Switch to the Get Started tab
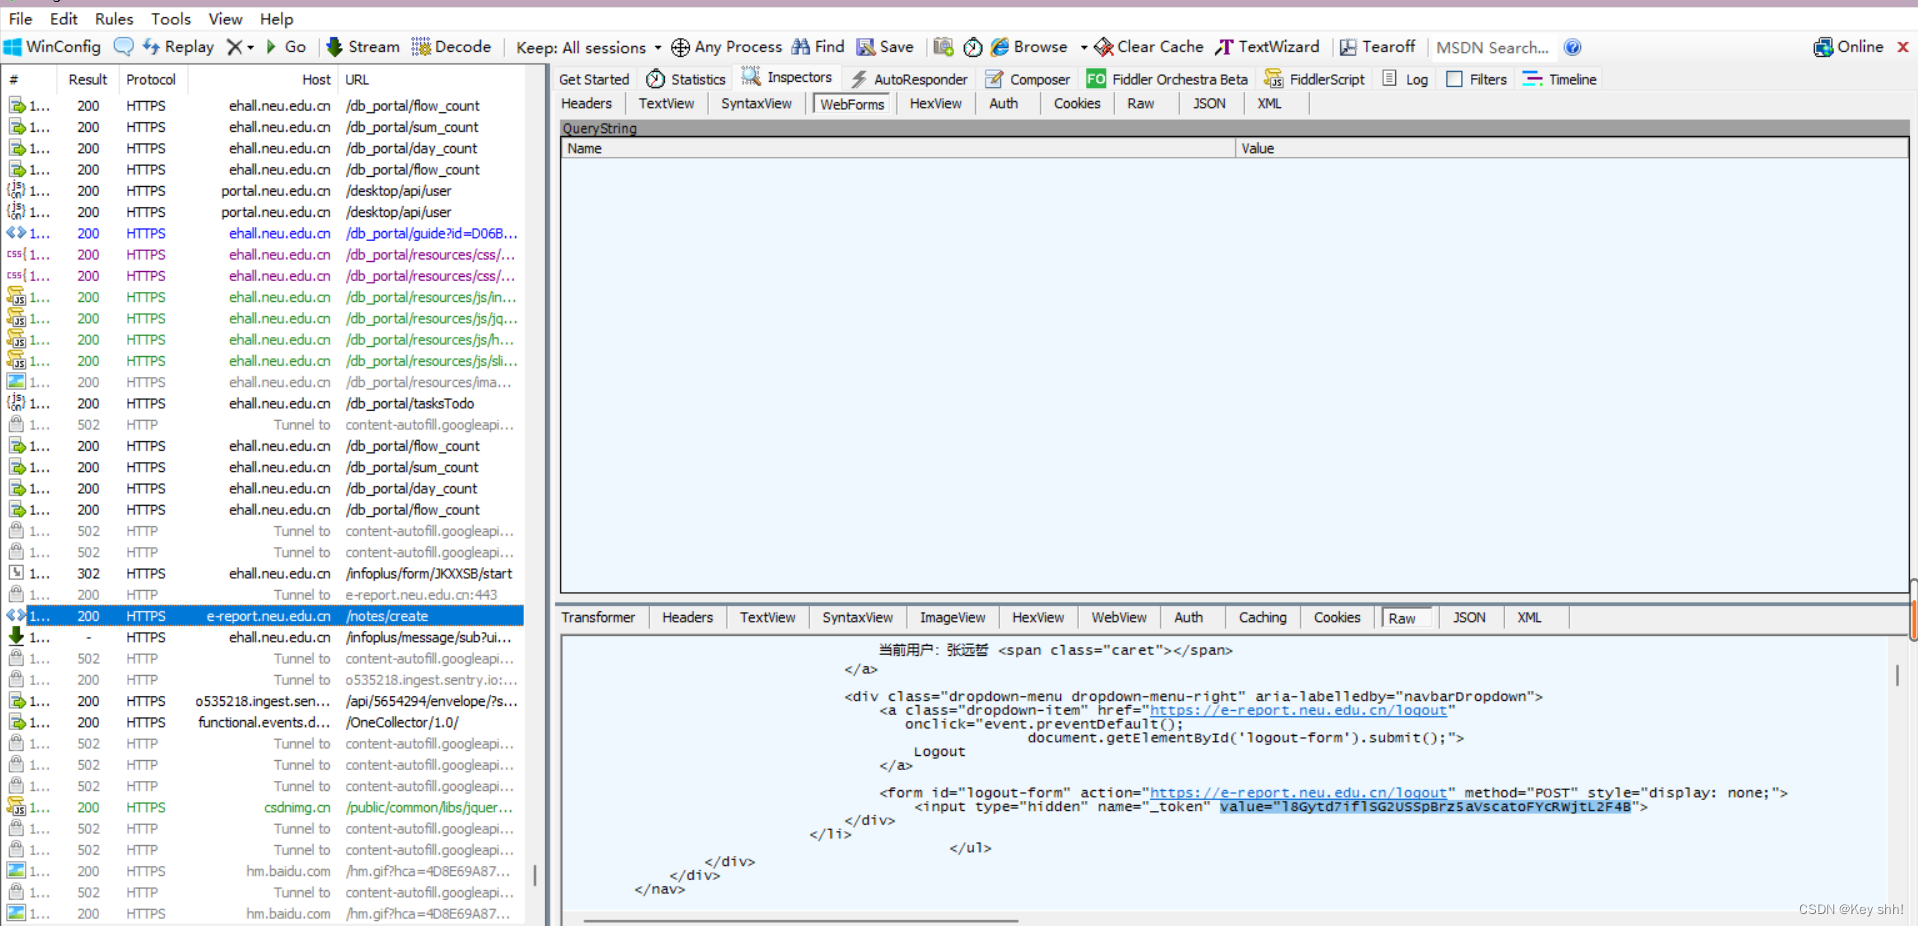The image size is (1918, 926). (594, 79)
